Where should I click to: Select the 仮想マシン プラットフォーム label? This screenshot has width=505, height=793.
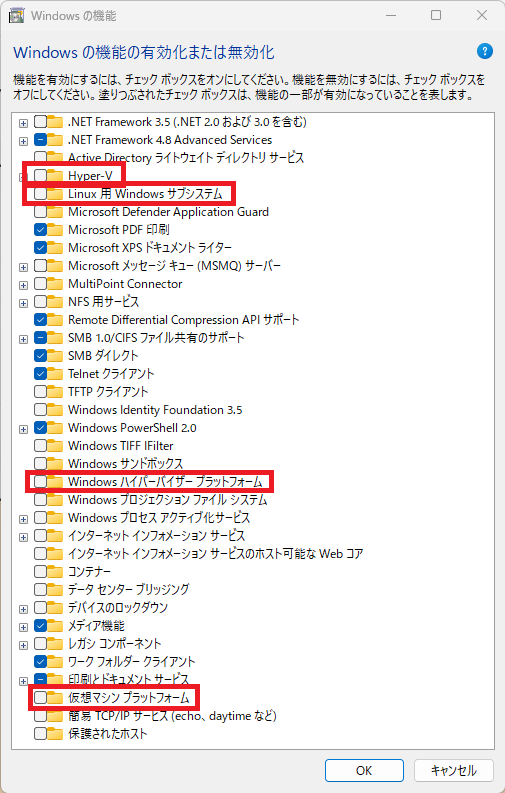(x=129, y=697)
